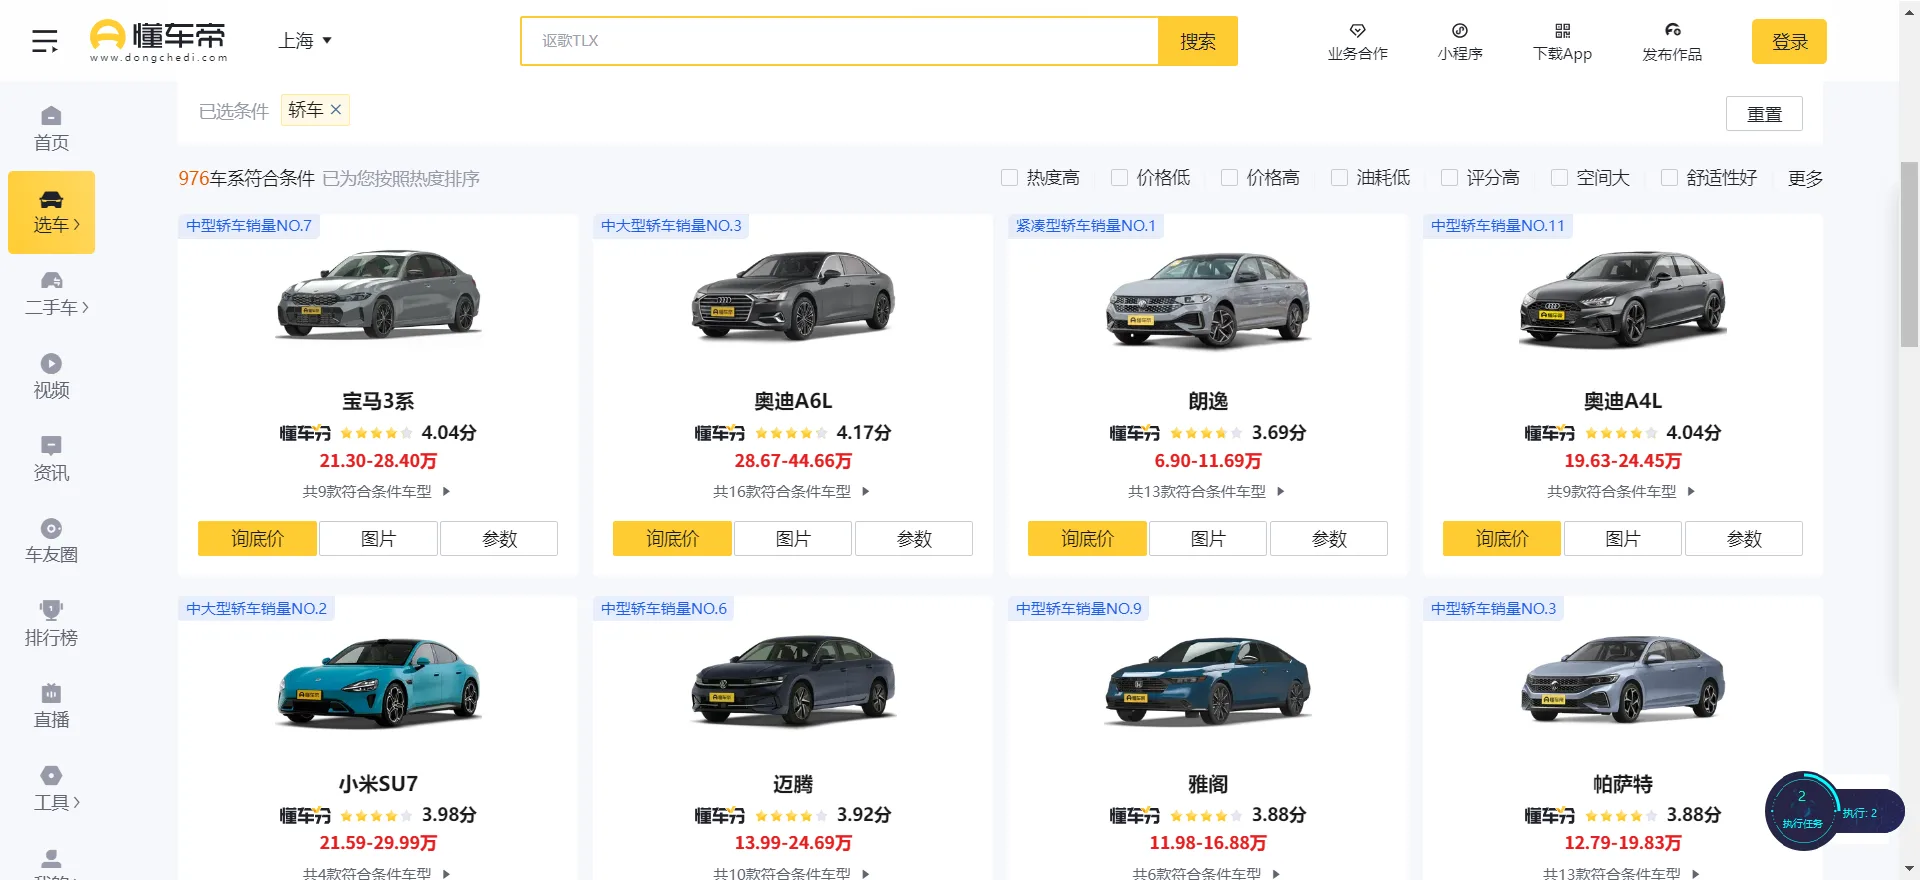Expand 奥迪A4L 共9款符合条件车型
Image resolution: width=1920 pixels, height=880 pixels.
pos(1622,492)
